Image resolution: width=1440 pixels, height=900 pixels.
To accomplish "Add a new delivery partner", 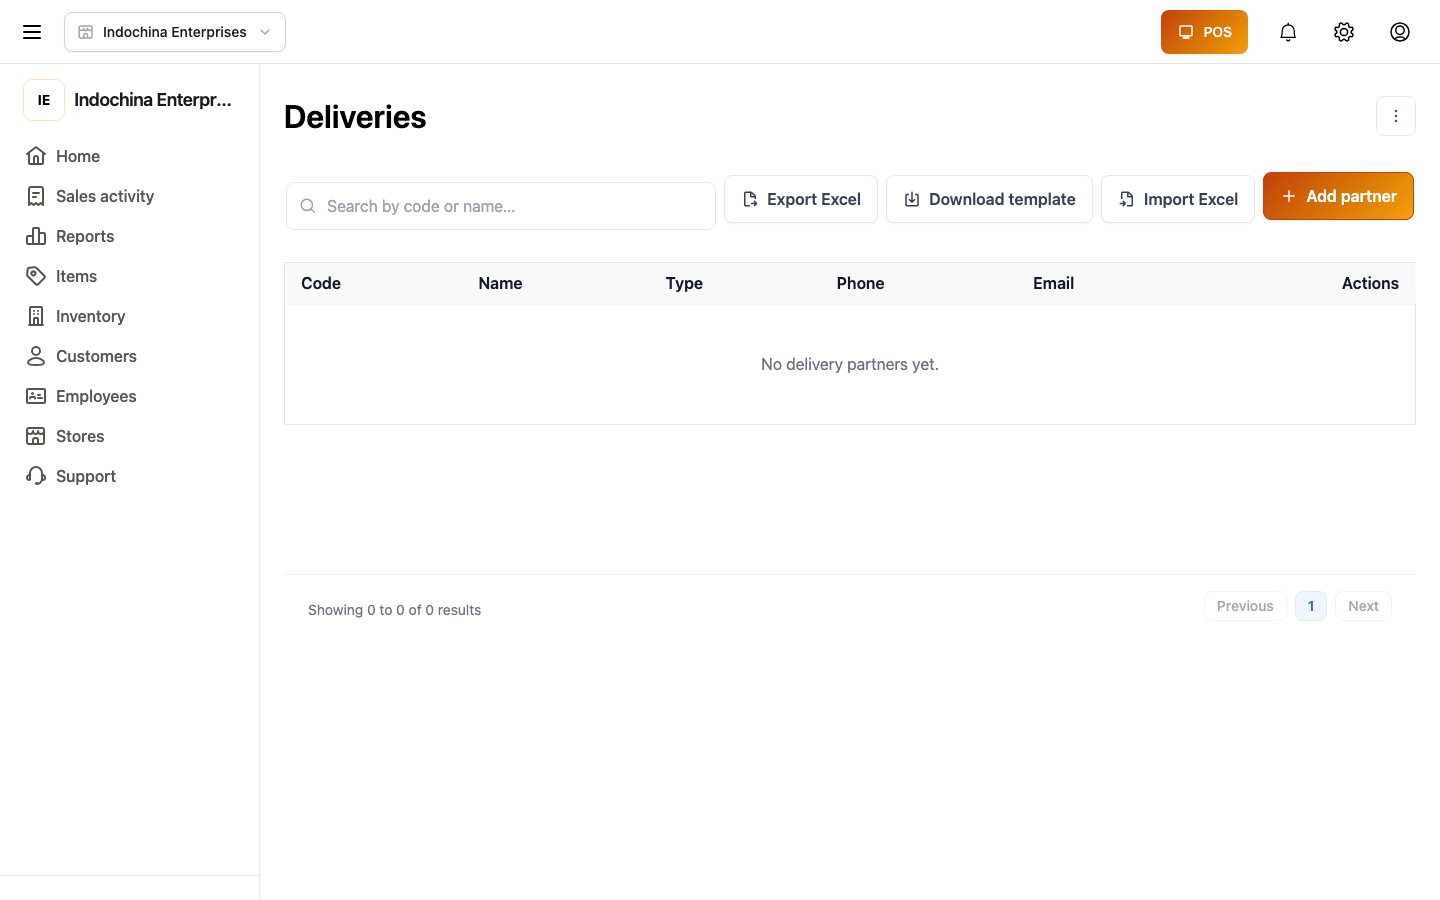I will [x=1338, y=196].
